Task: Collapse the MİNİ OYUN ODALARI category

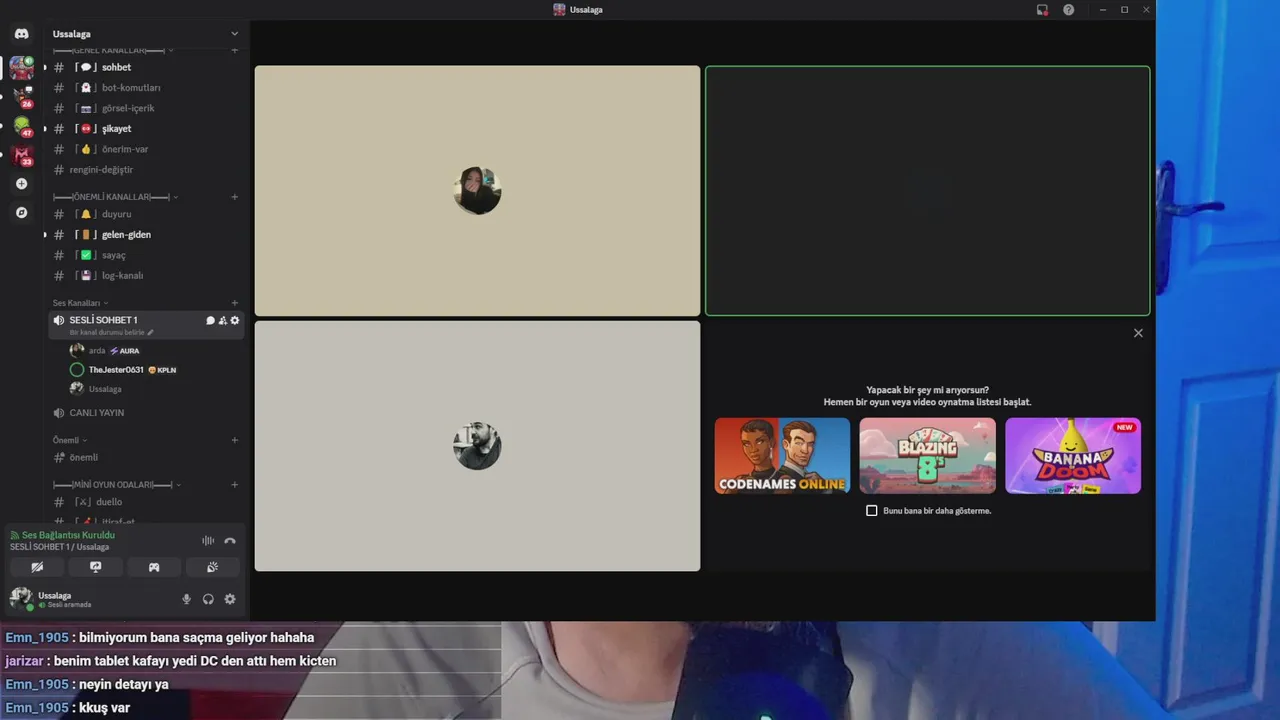Action: (x=115, y=485)
